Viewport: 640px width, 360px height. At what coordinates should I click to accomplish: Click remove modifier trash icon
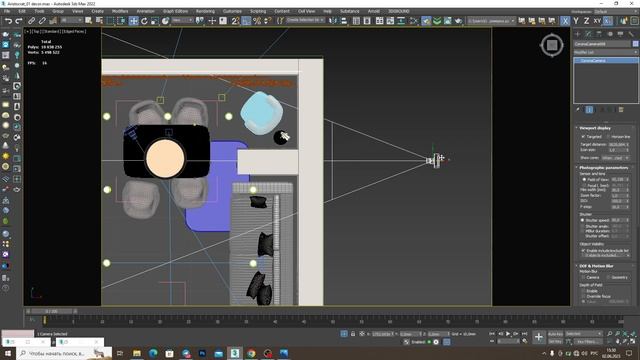coord(621,109)
